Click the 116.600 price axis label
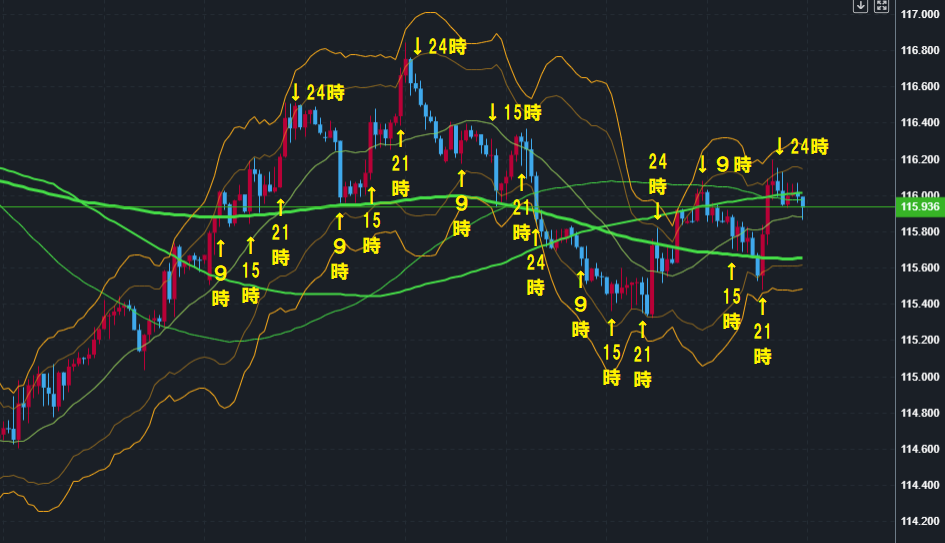945x543 pixels. [920, 87]
